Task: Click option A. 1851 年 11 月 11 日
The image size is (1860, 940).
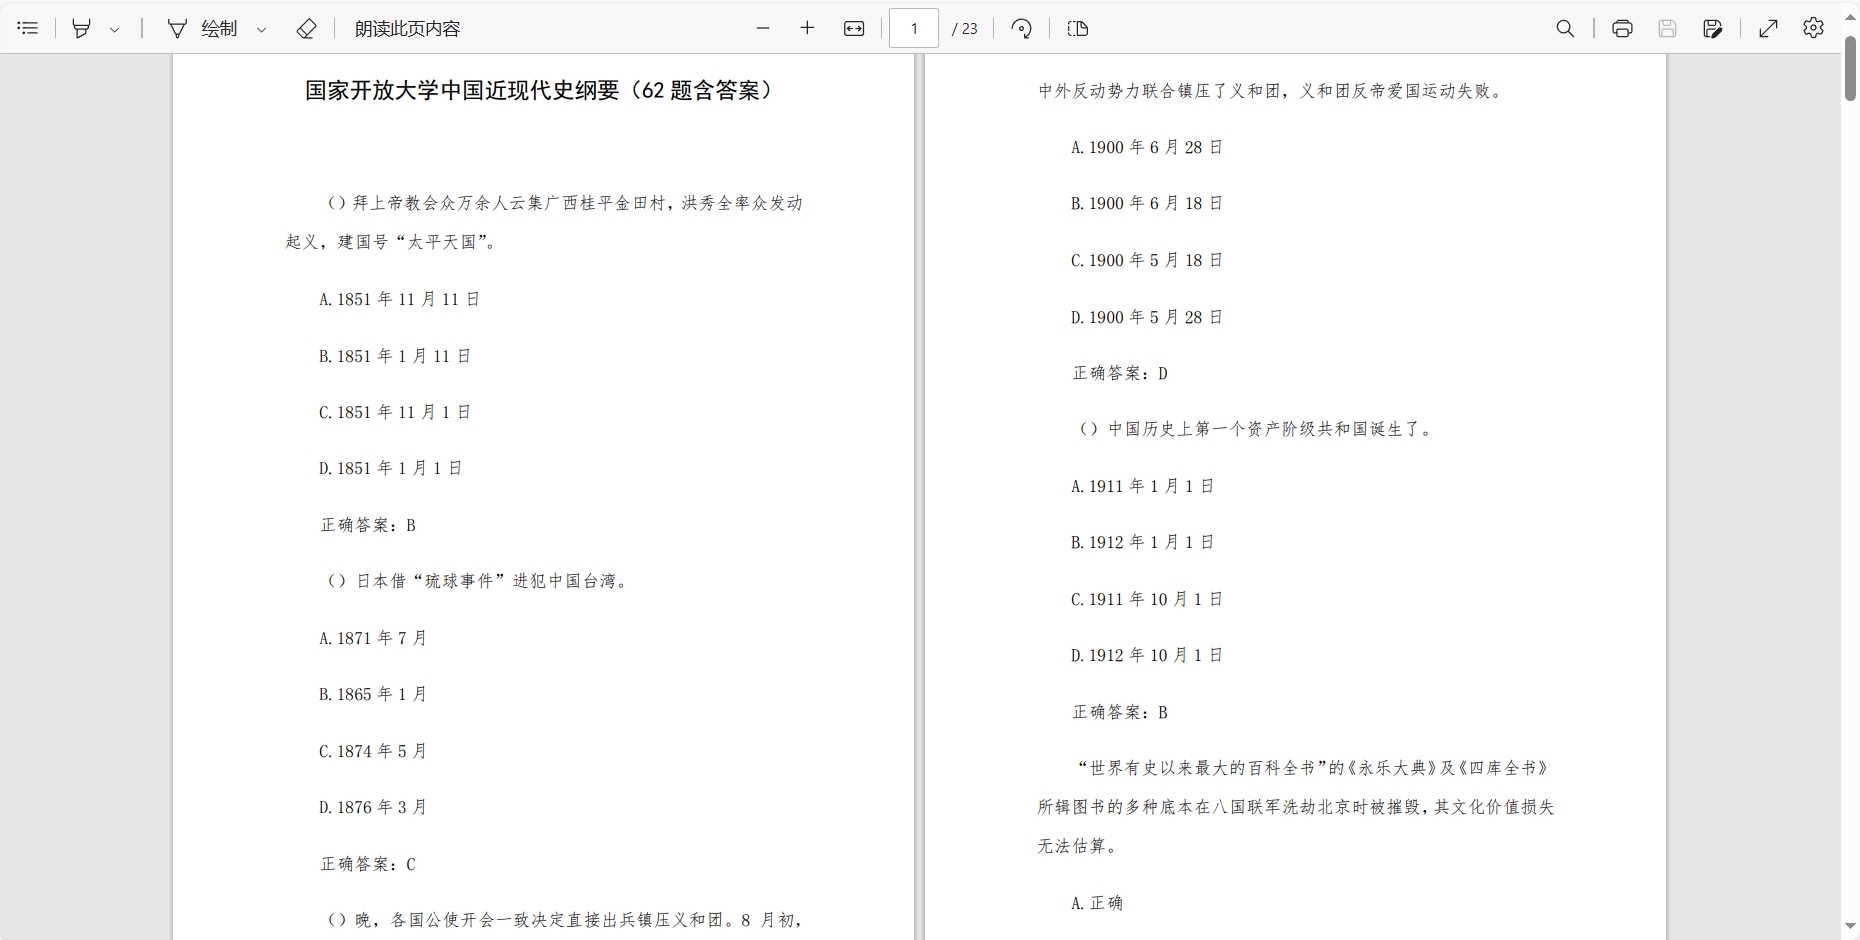Action: [399, 299]
